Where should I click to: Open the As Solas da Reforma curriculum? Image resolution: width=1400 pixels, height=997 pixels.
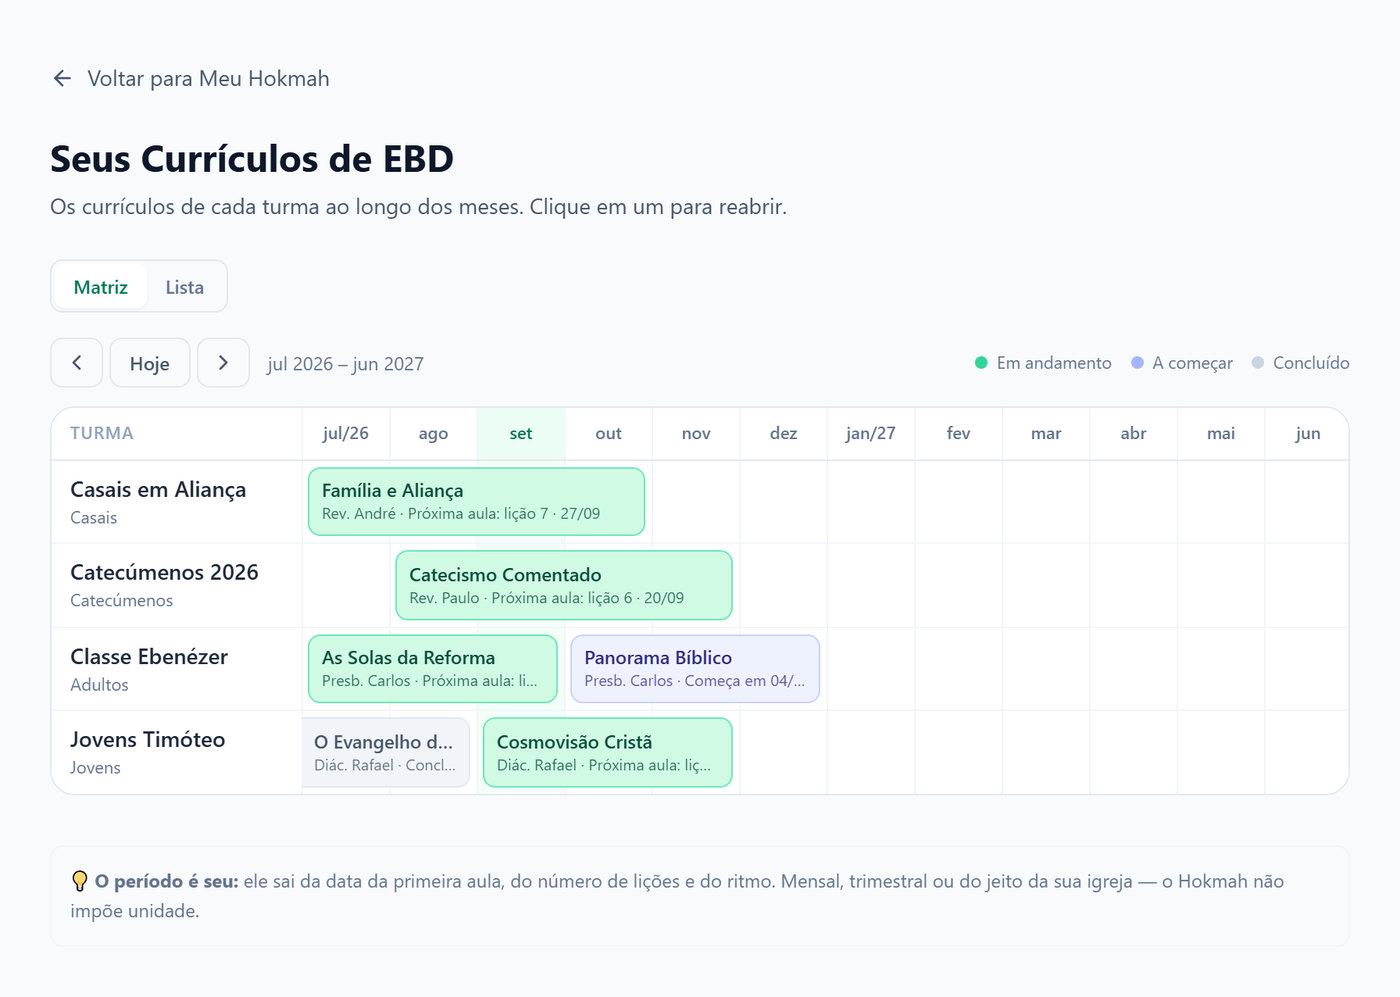(433, 669)
